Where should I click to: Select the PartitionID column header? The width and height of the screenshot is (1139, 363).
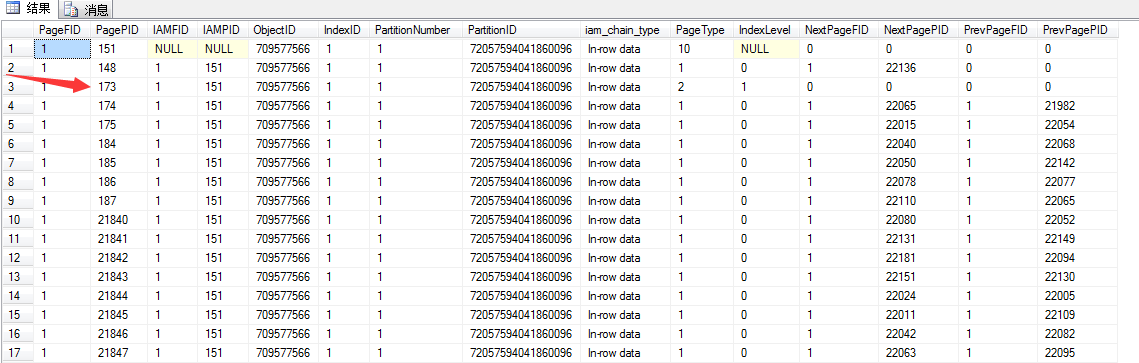tap(522, 30)
